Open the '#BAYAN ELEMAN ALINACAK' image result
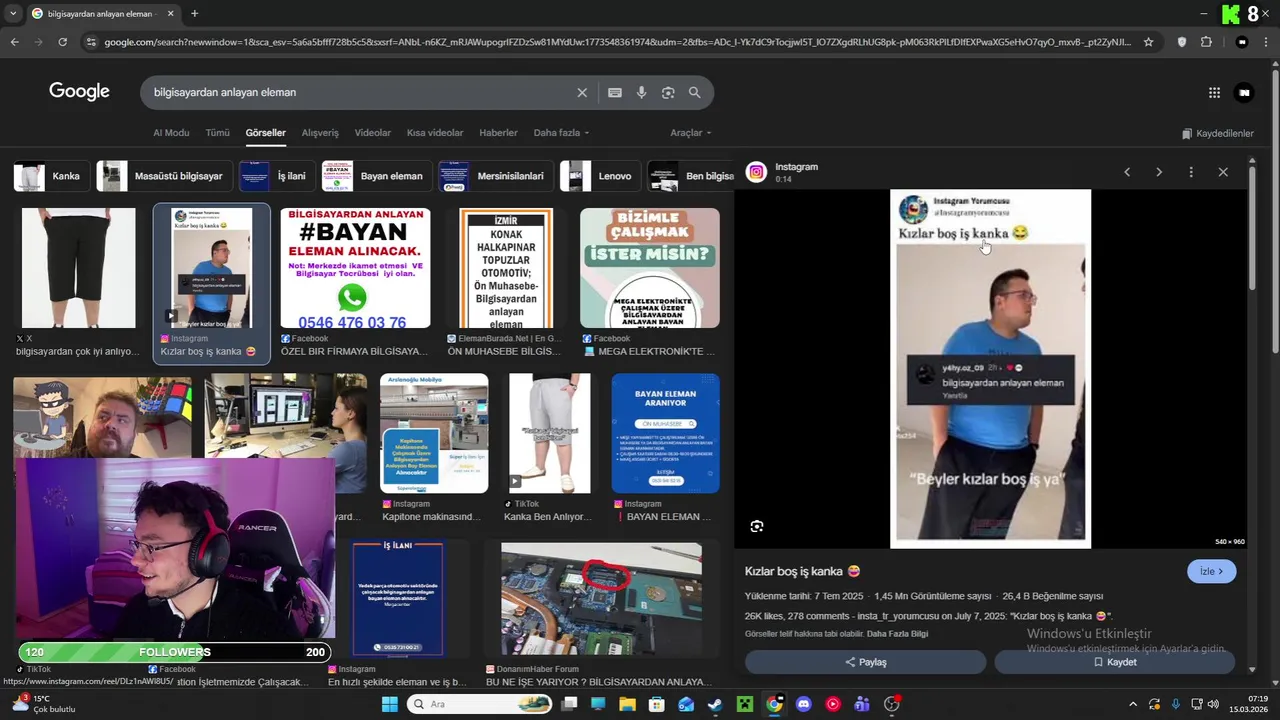The width and height of the screenshot is (1280, 720). [x=355, y=268]
